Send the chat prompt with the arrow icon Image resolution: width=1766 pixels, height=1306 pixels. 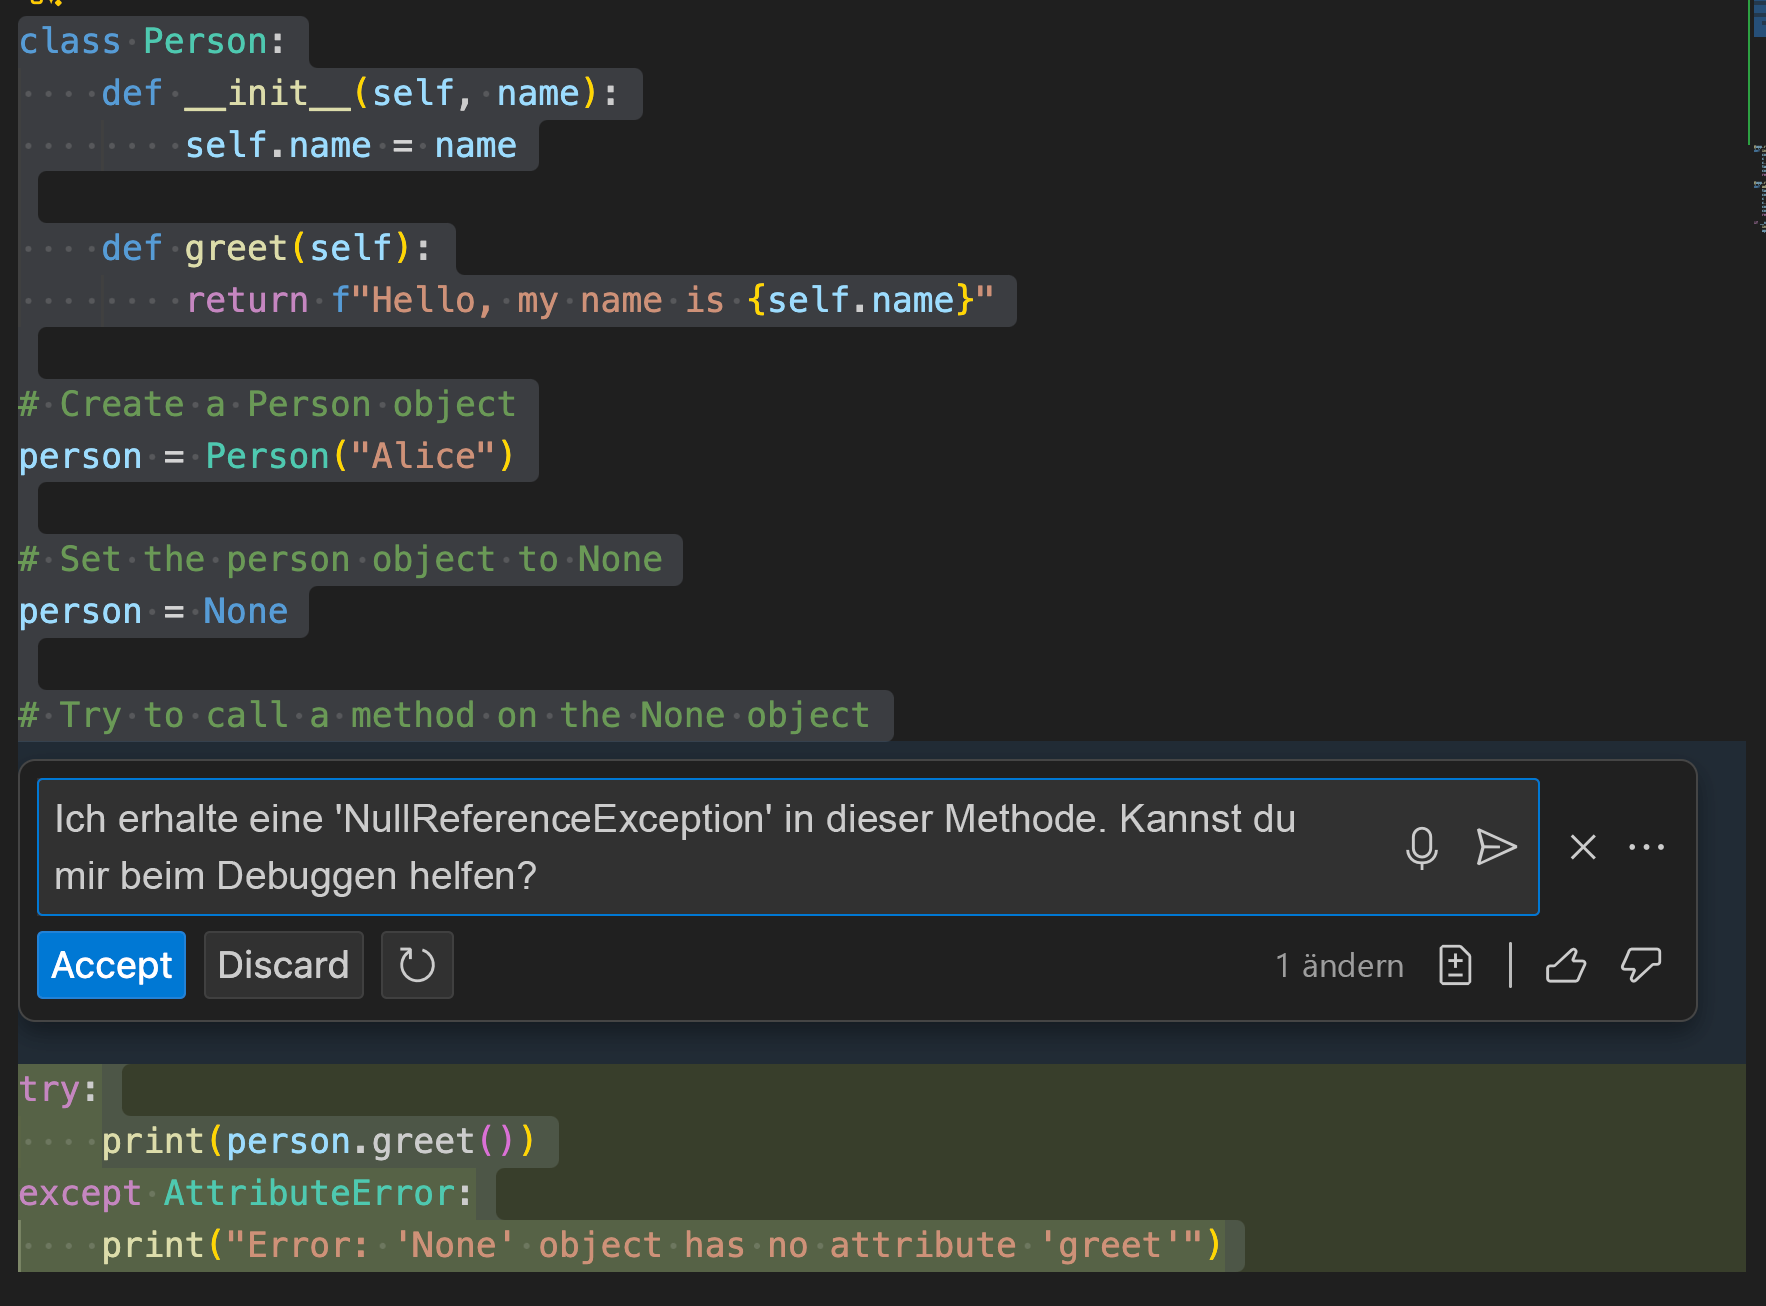(1496, 847)
